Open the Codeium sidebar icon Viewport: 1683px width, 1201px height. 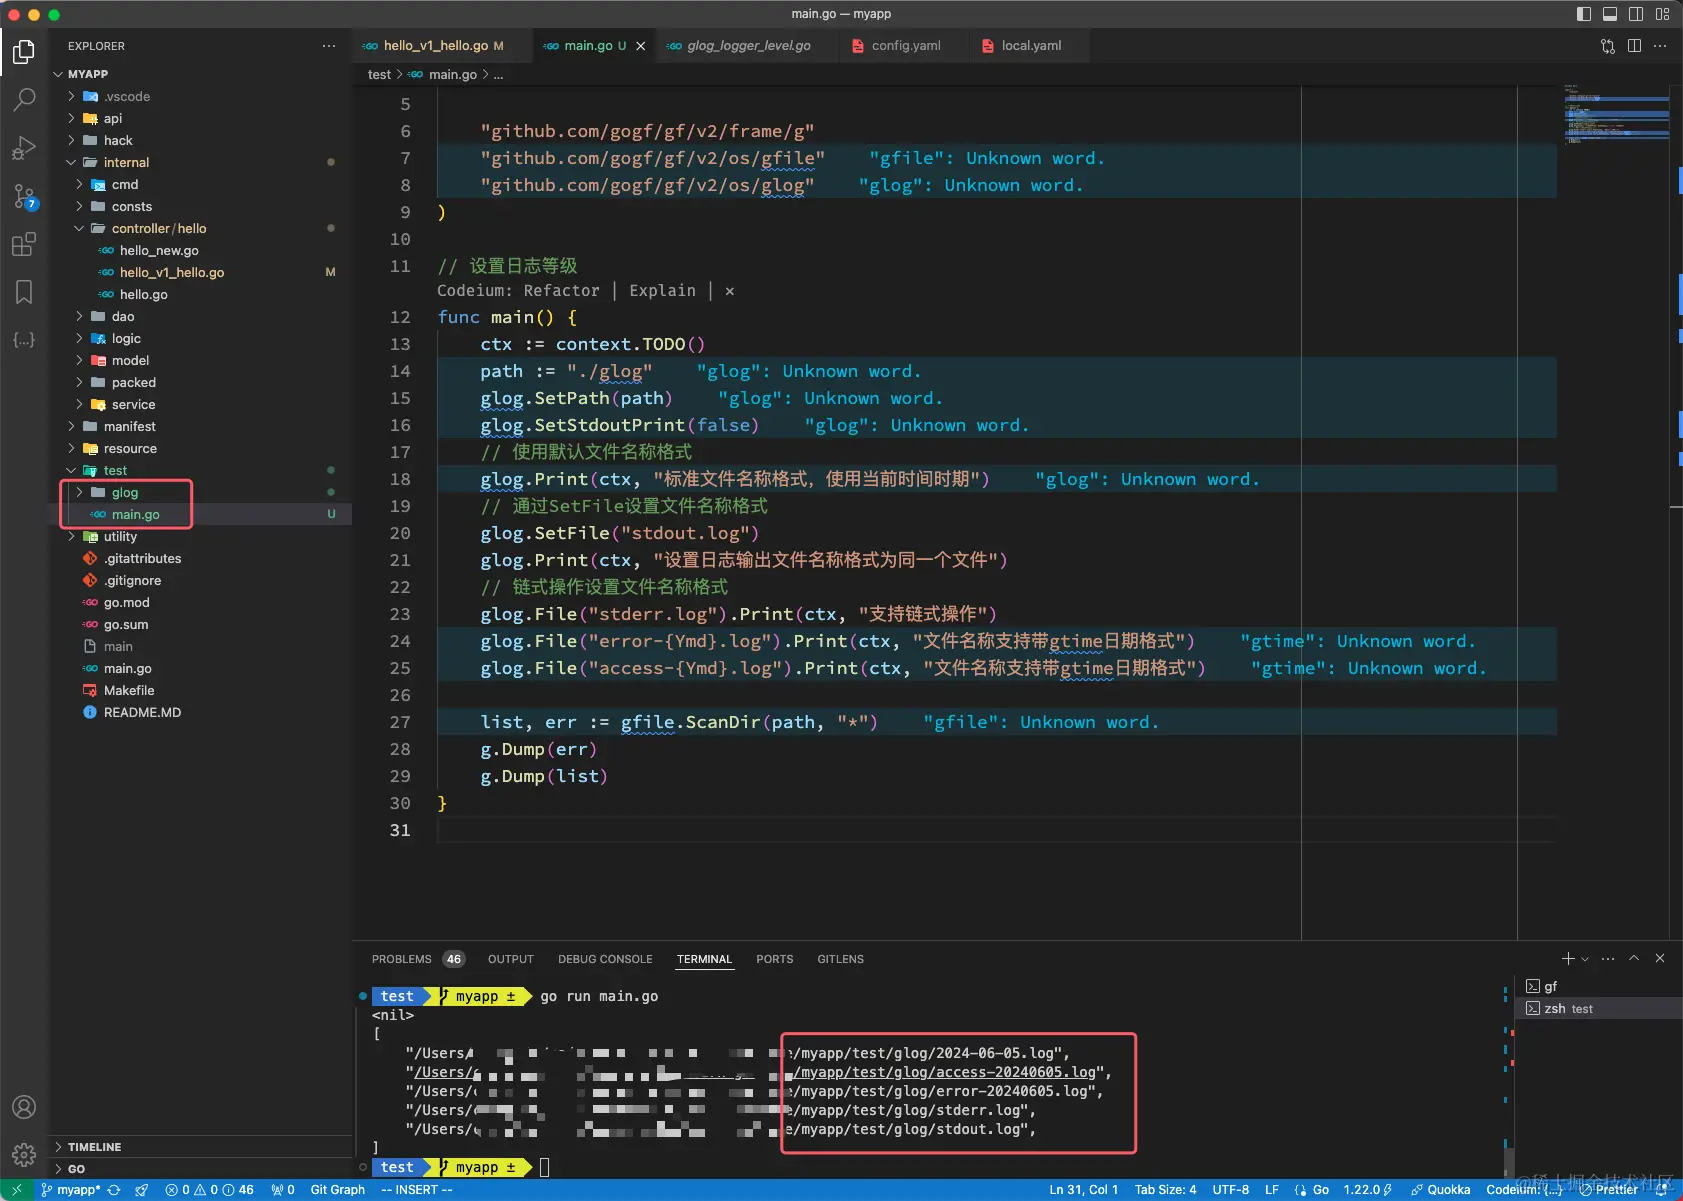24,340
